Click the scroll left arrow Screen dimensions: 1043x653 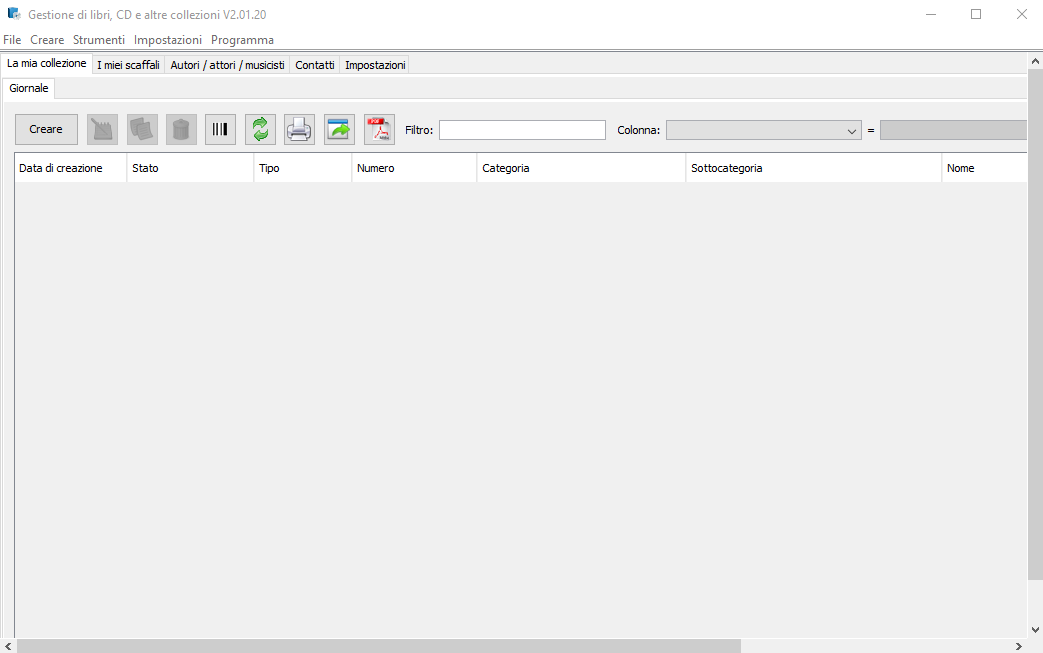tap(8, 646)
